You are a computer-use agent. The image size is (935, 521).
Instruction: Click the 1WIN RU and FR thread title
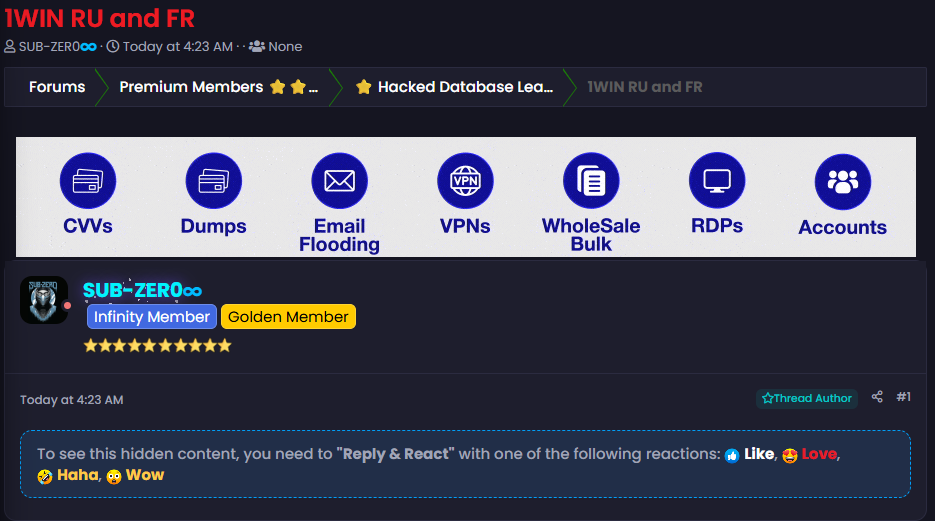click(100, 18)
